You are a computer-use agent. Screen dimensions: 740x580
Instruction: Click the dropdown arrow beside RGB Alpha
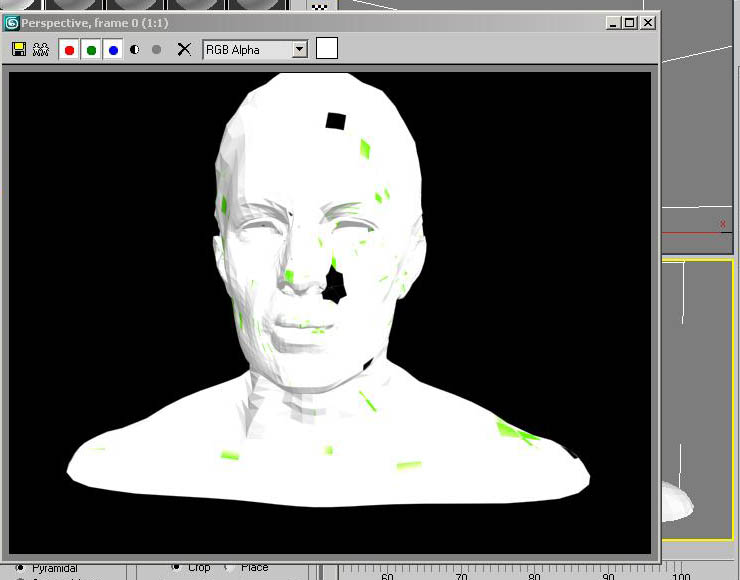click(x=299, y=49)
